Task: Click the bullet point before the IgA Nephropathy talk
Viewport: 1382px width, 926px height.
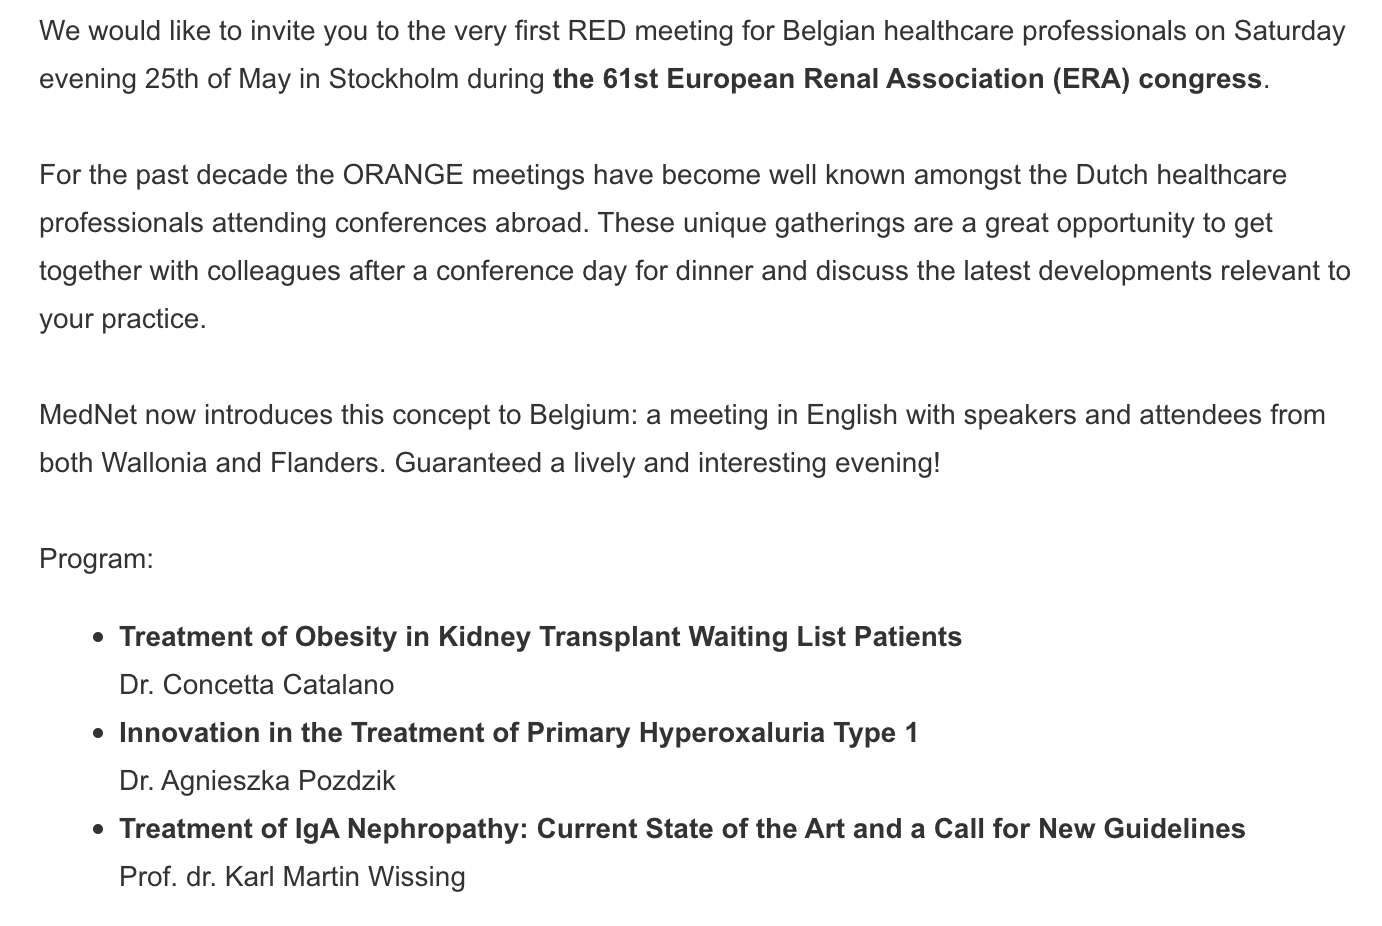Action: tap(97, 830)
